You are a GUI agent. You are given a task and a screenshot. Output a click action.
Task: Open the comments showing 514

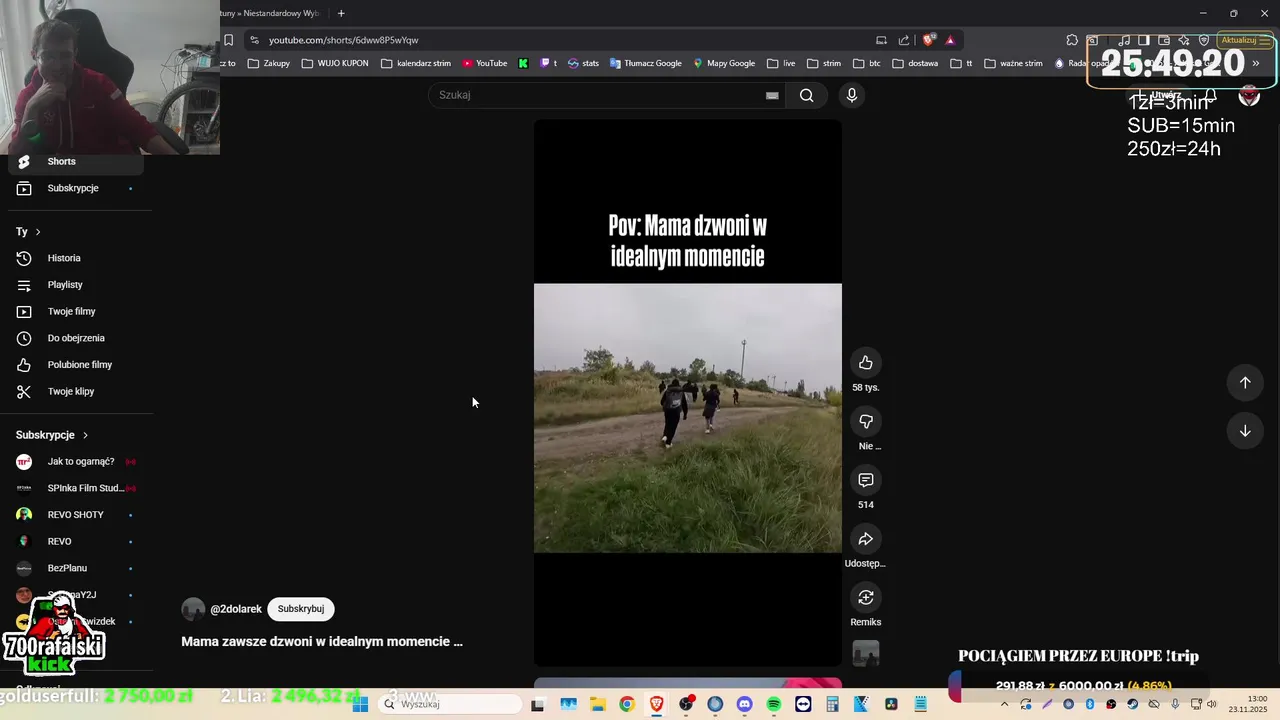pyautogui.click(x=866, y=480)
